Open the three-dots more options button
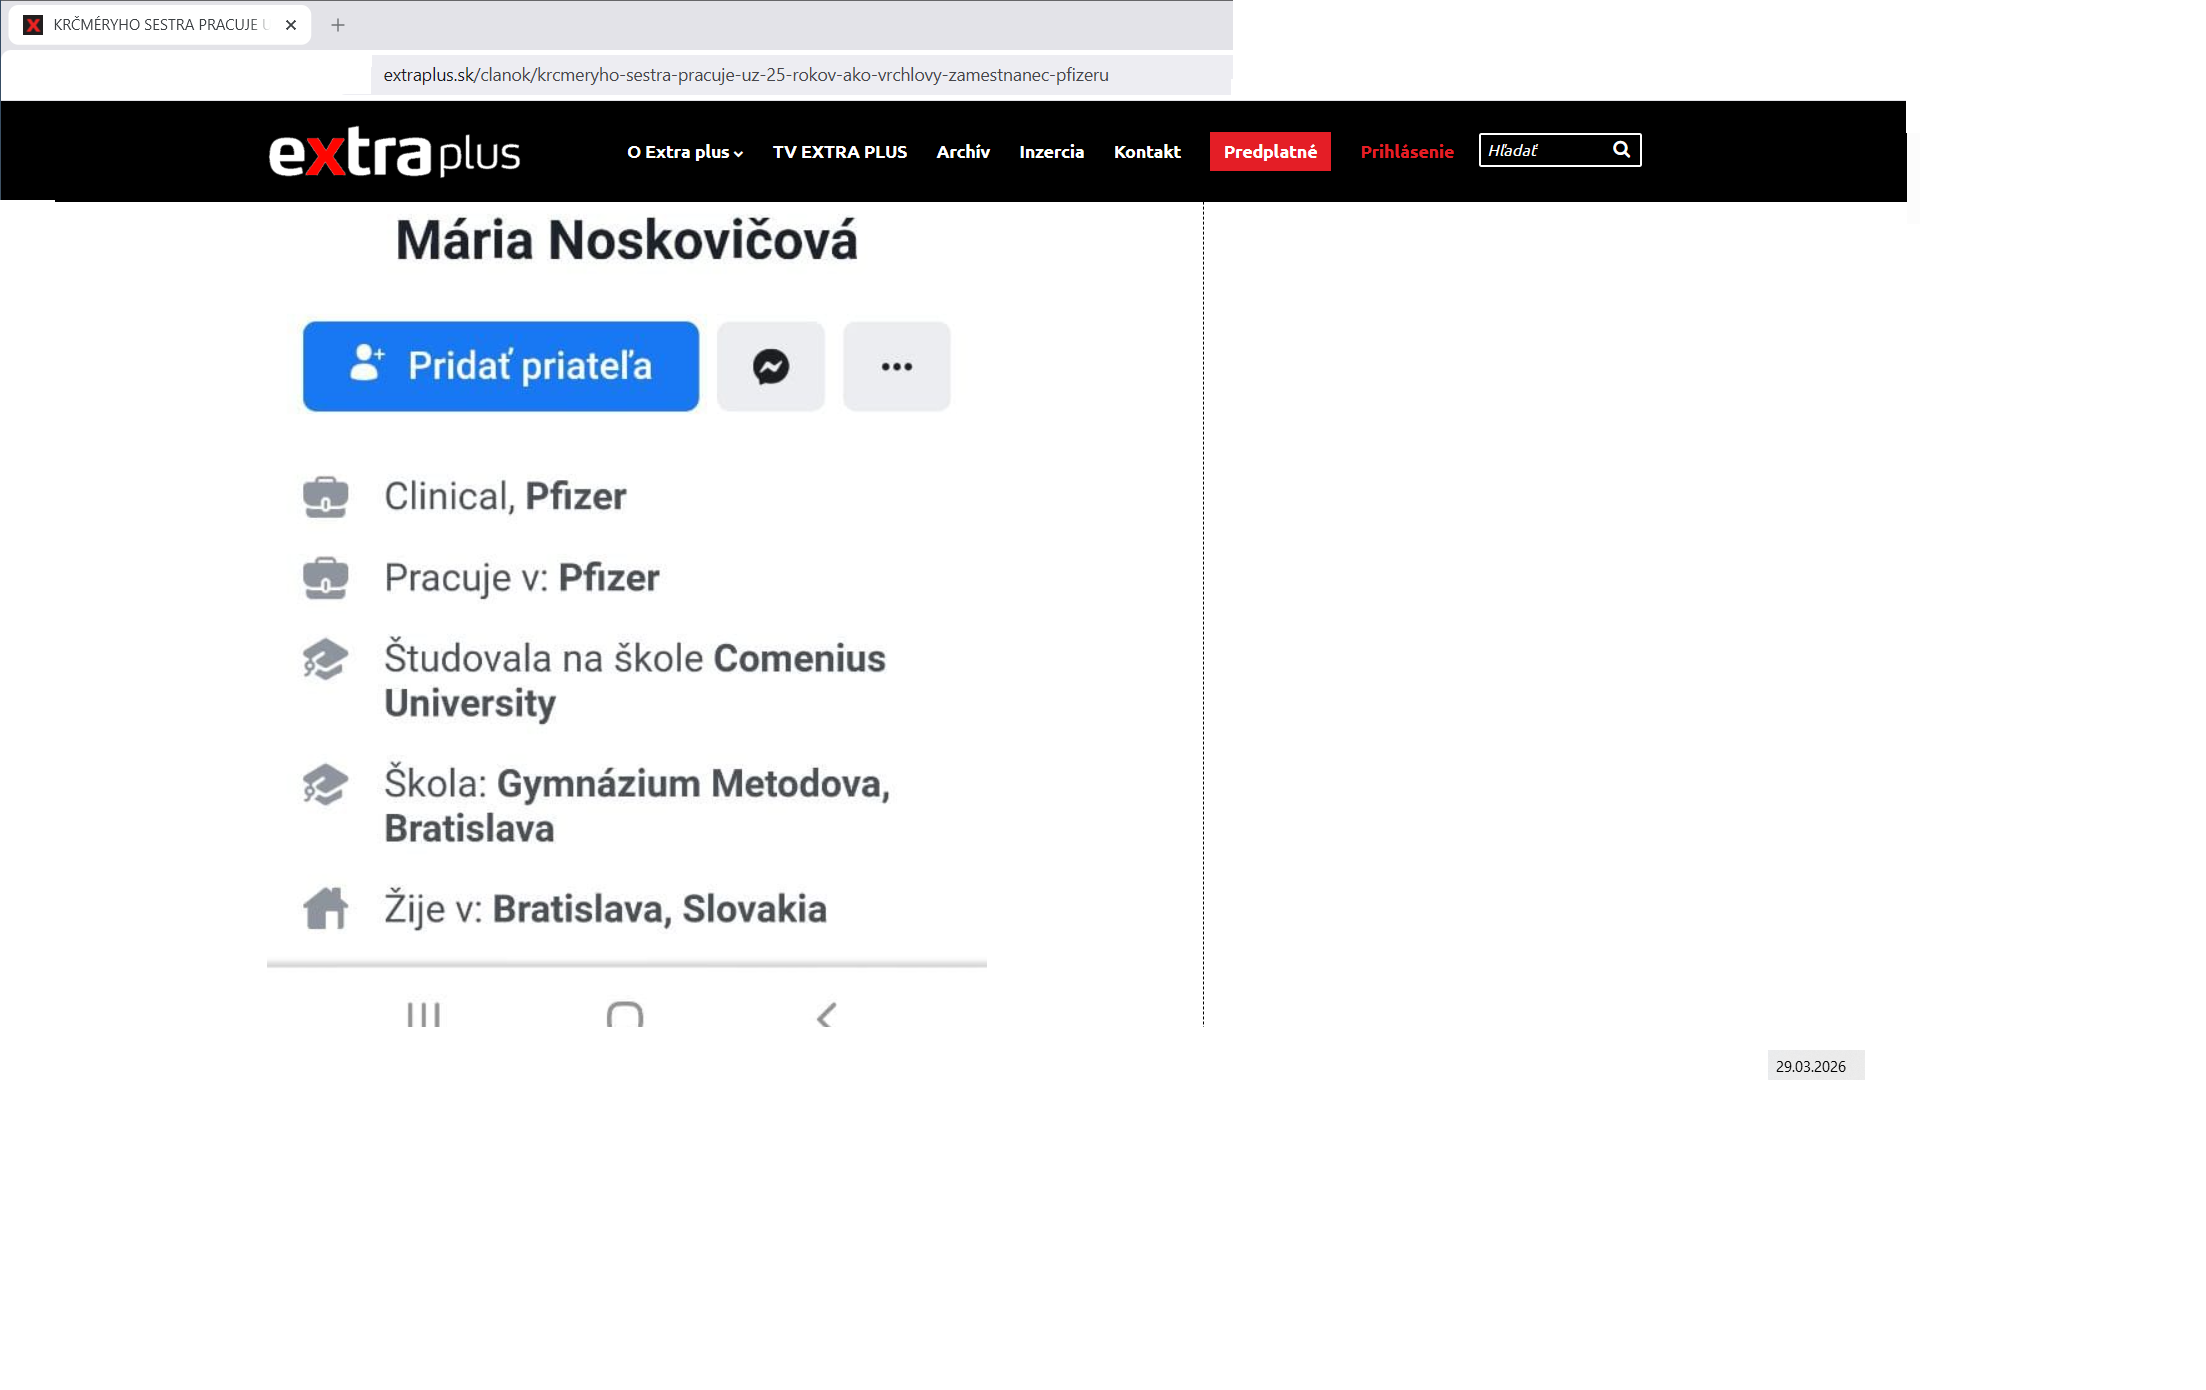This screenshot has width=2206, height=1390. click(x=896, y=366)
